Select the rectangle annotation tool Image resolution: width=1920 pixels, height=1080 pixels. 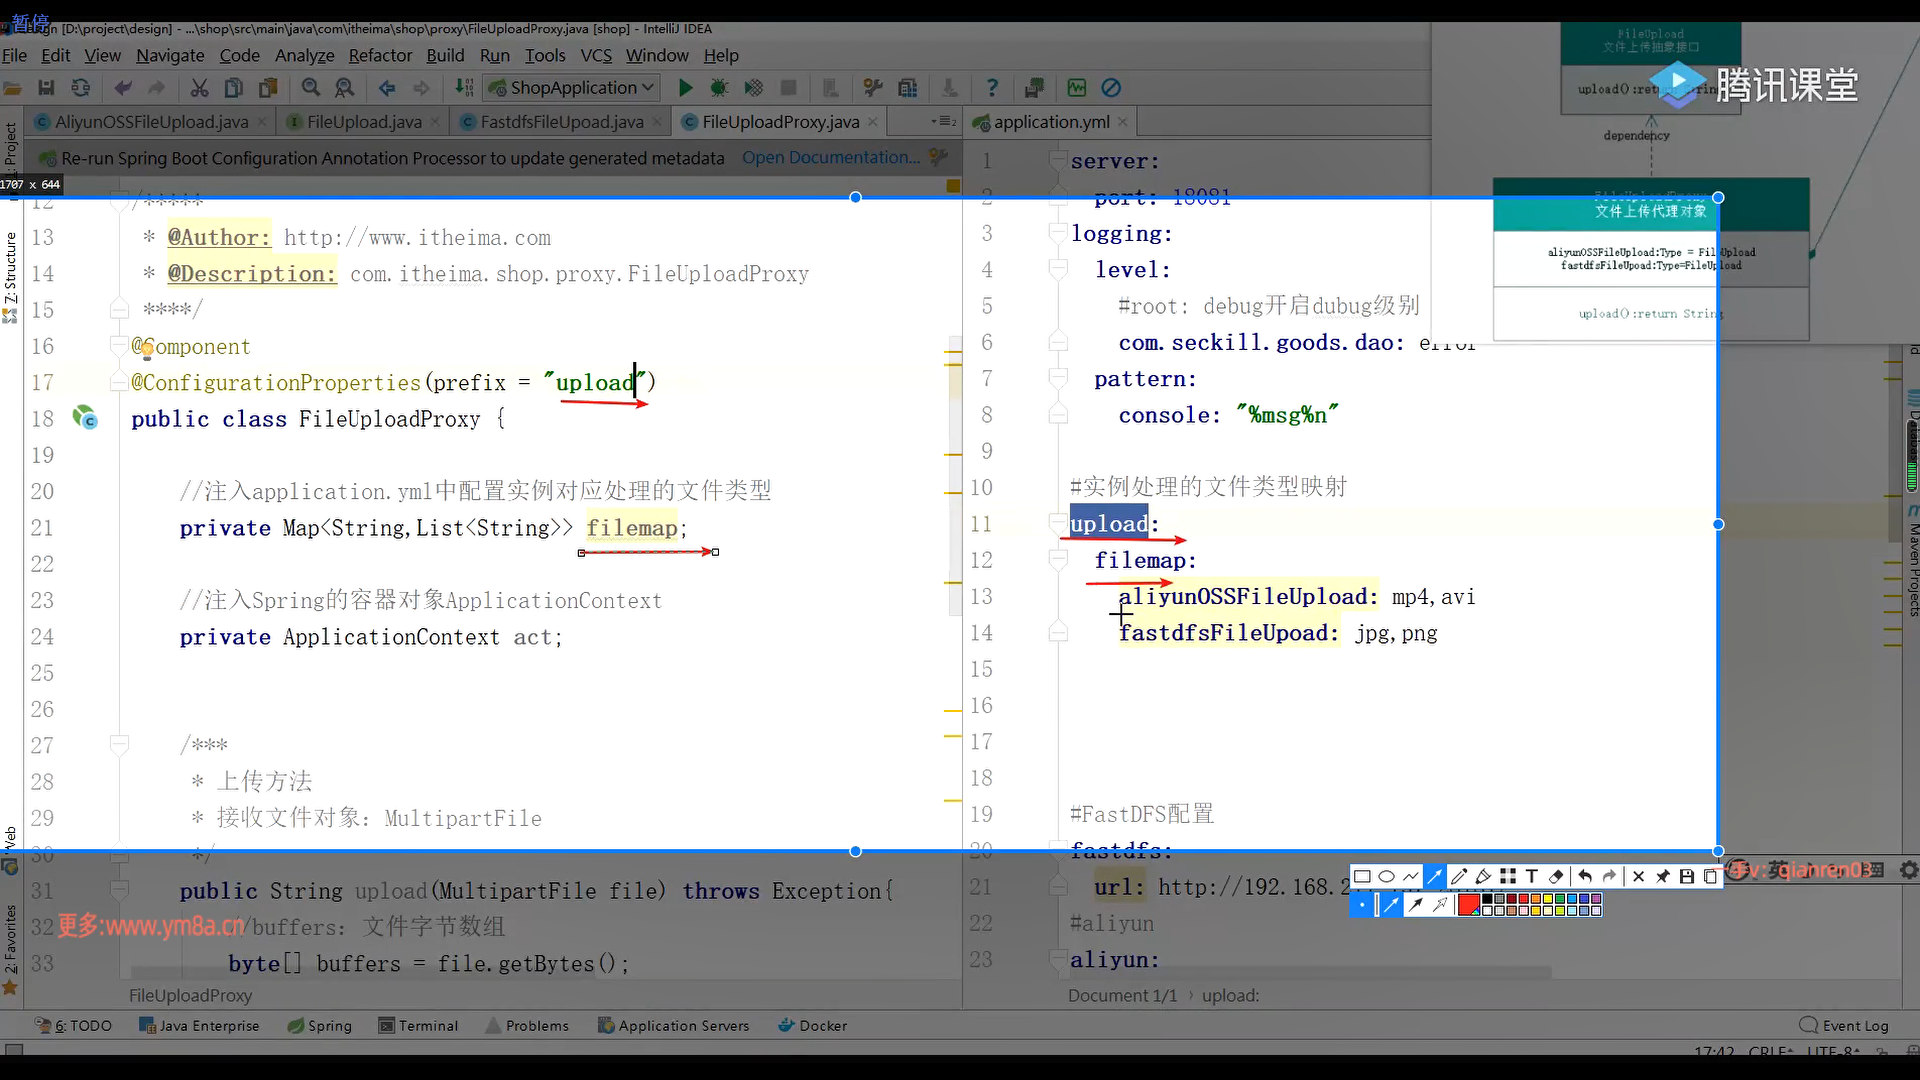coord(1362,877)
